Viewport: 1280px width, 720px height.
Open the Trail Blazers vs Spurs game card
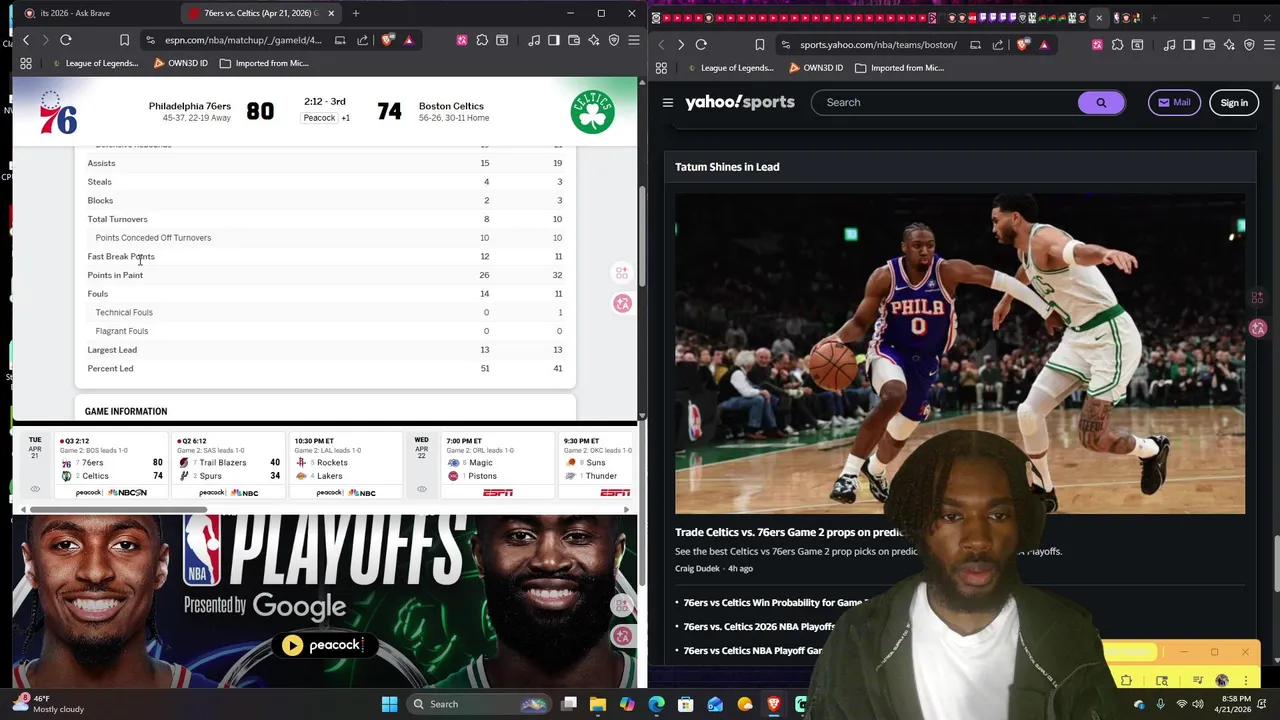tap(228, 466)
